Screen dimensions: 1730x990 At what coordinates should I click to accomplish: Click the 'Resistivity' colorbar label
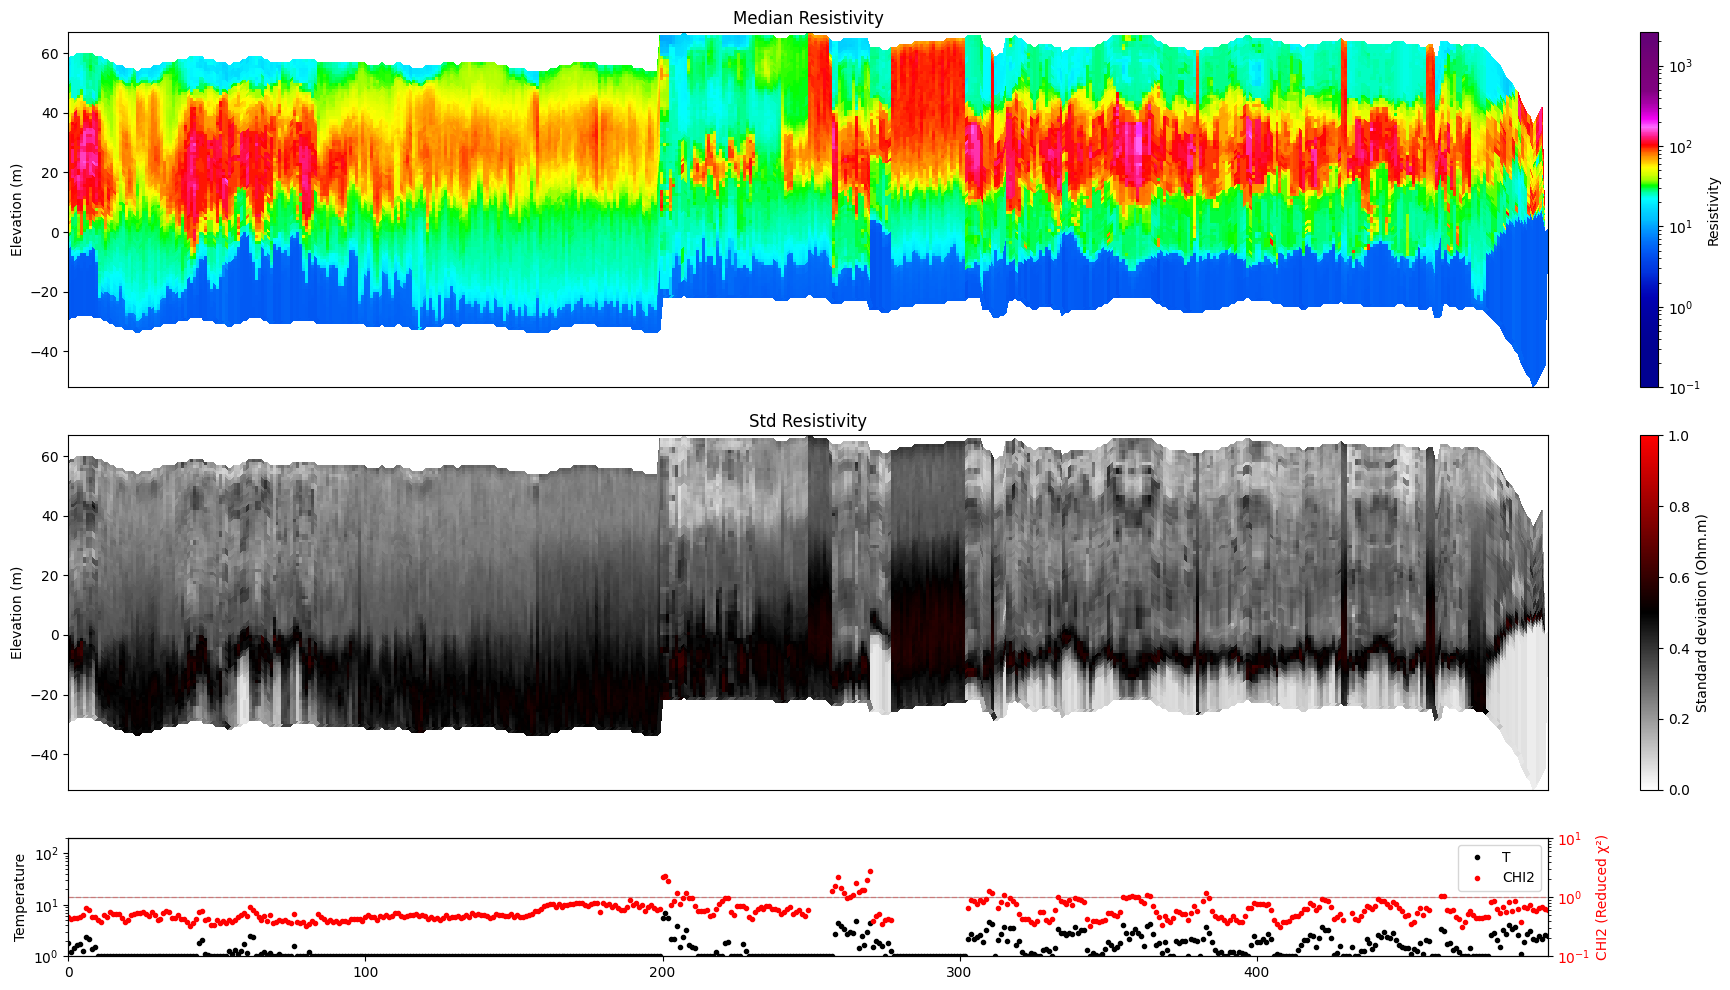point(1713,211)
